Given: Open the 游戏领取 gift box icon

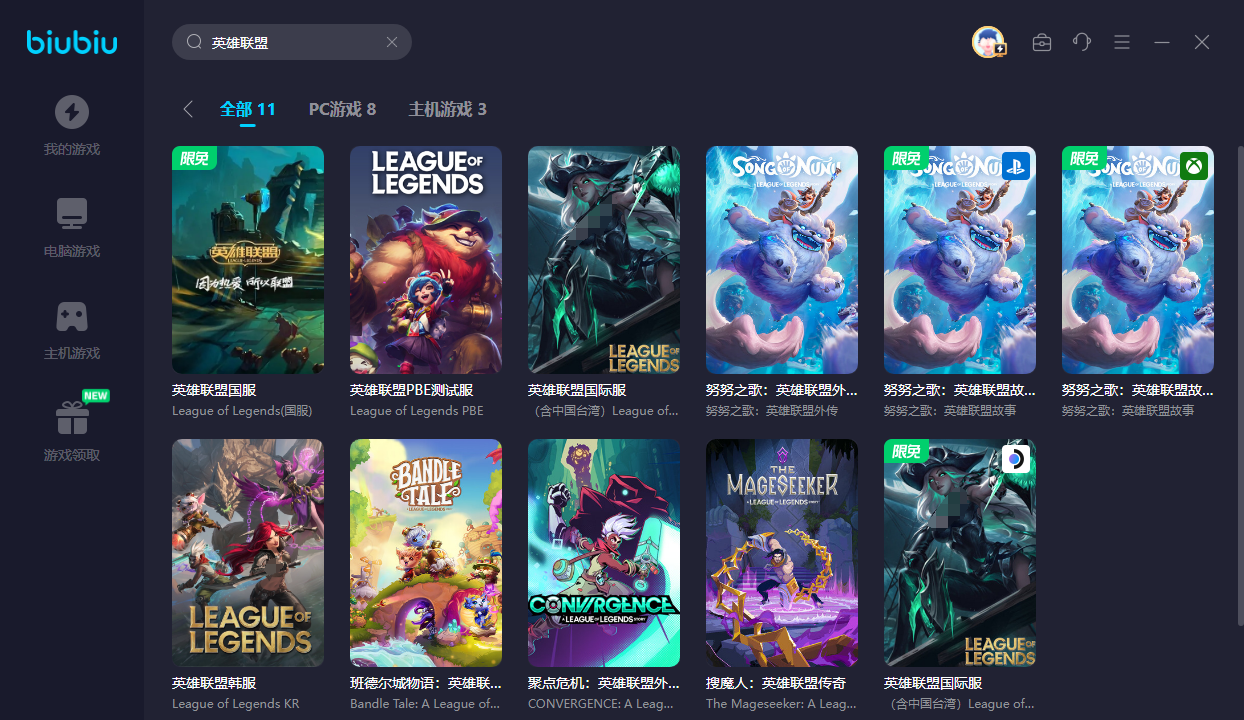Looking at the screenshot, I should pos(71,418).
